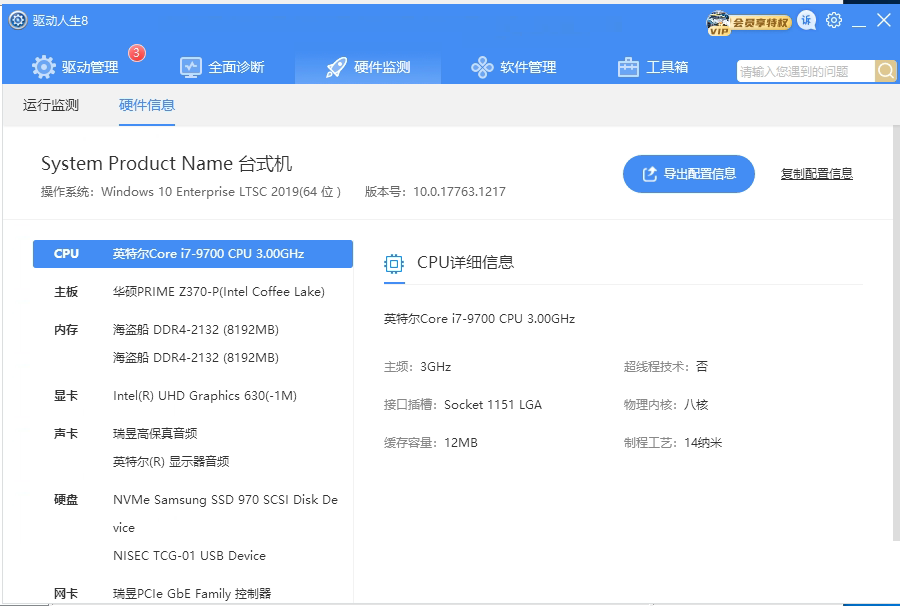Open 全面诊断 monitor icon tab
Viewport: 900px width, 606px height.
click(x=222, y=67)
